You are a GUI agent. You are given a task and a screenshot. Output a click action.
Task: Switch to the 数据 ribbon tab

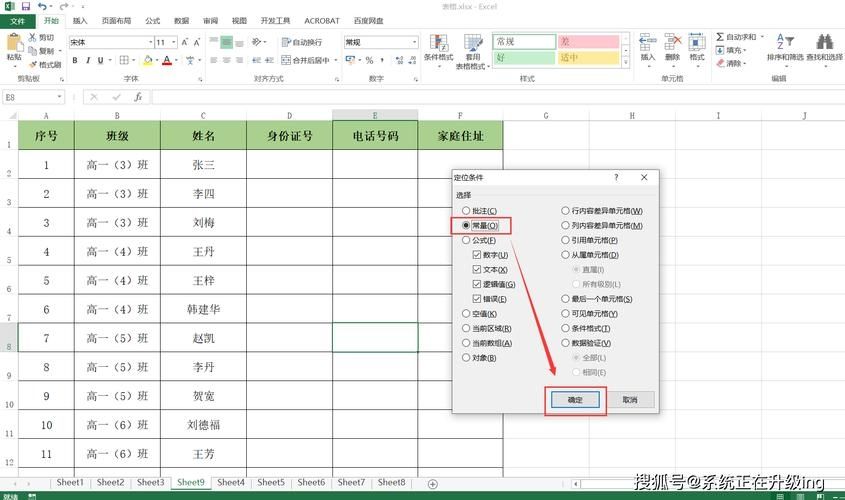tap(182, 21)
